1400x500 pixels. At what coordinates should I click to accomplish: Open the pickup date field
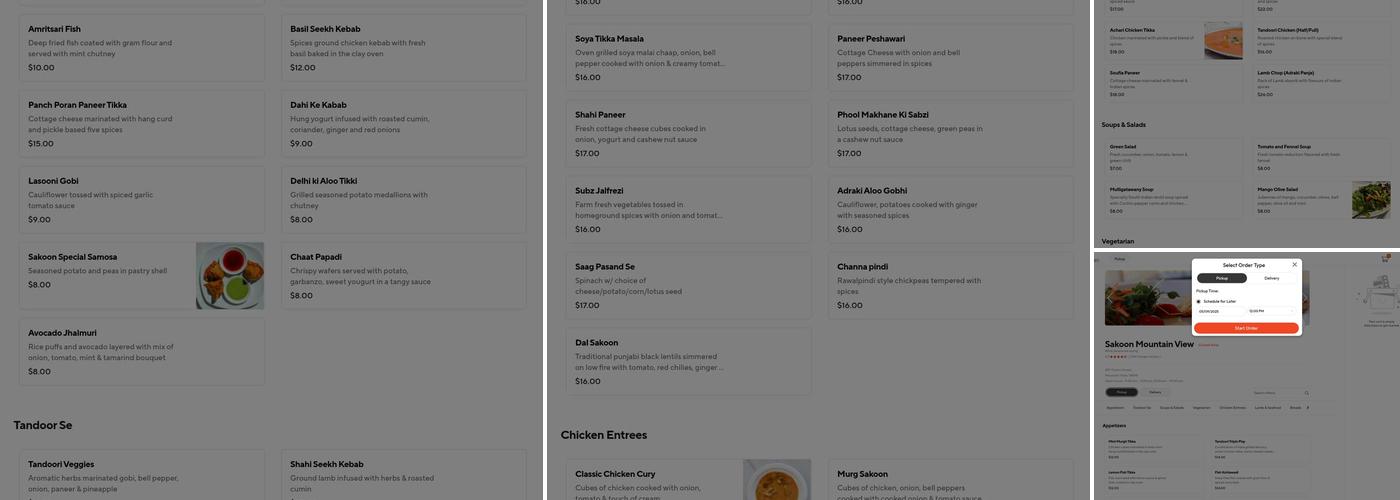(1220, 311)
